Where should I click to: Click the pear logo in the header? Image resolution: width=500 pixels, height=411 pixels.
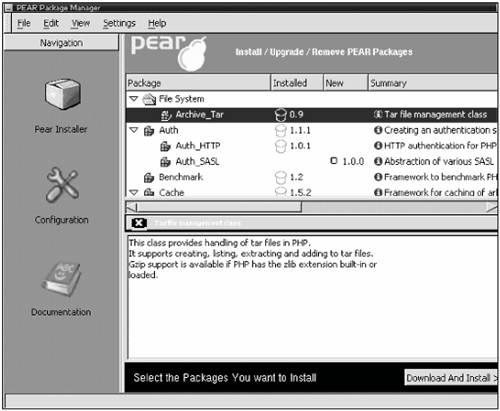point(169,53)
